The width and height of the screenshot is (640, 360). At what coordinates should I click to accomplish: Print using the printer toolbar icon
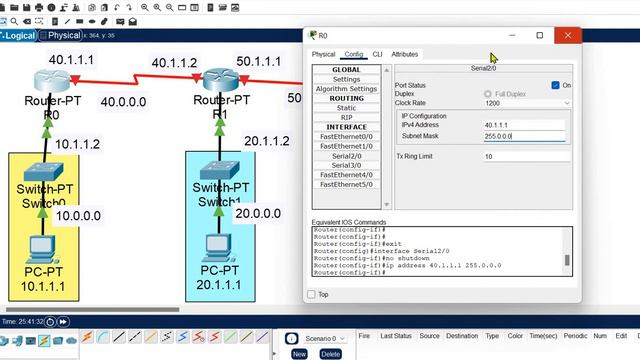(39, 7)
